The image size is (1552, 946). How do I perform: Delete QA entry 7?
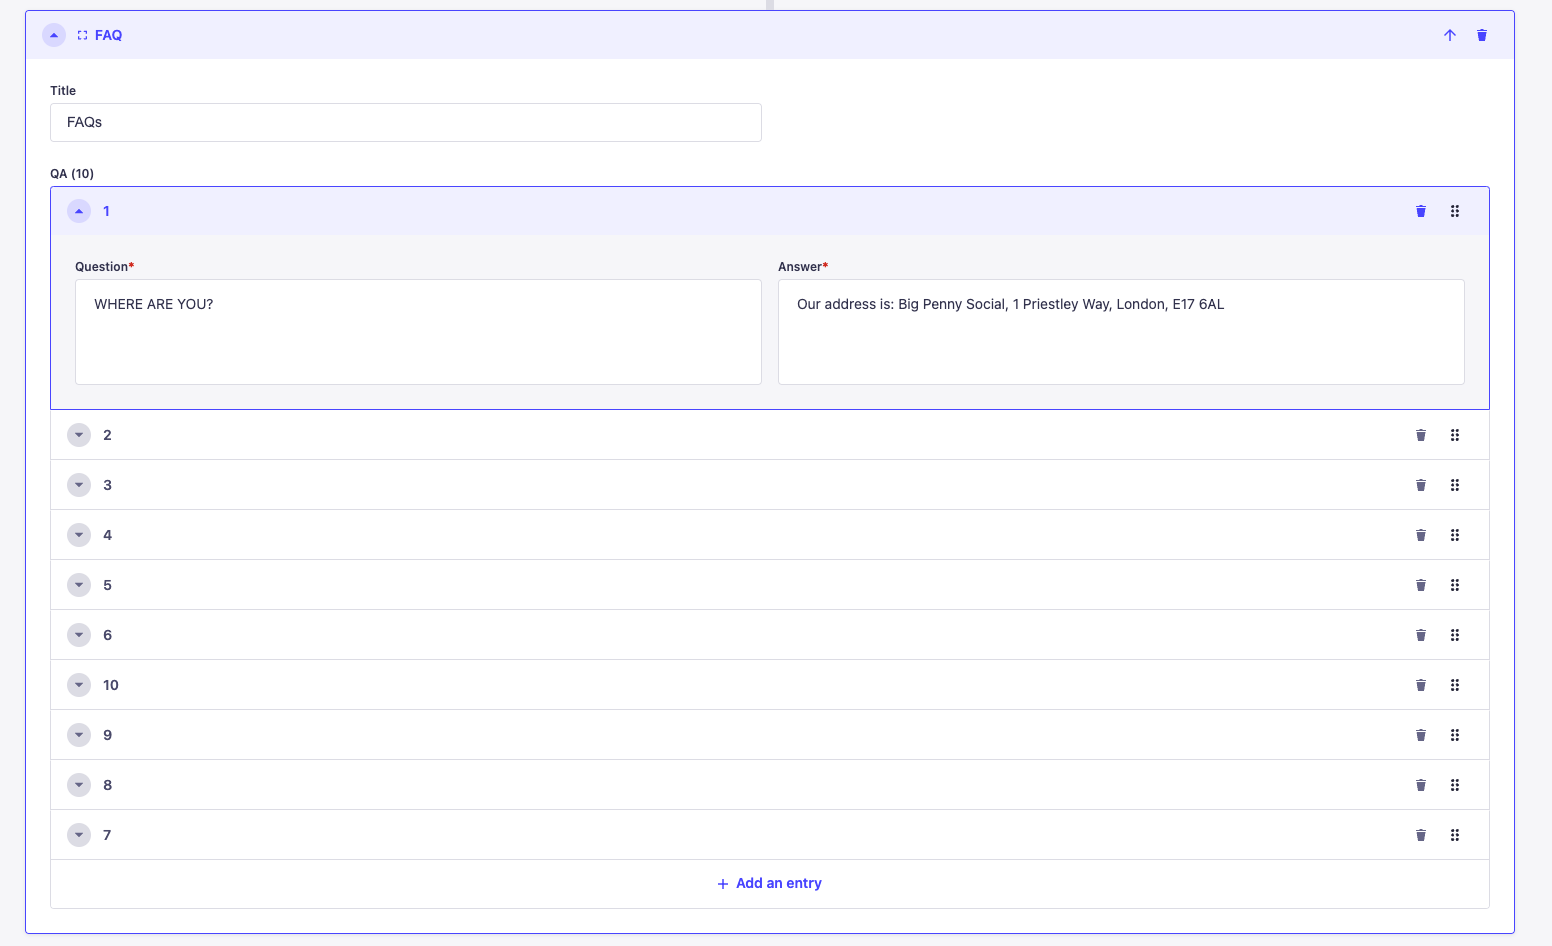[1421, 835]
